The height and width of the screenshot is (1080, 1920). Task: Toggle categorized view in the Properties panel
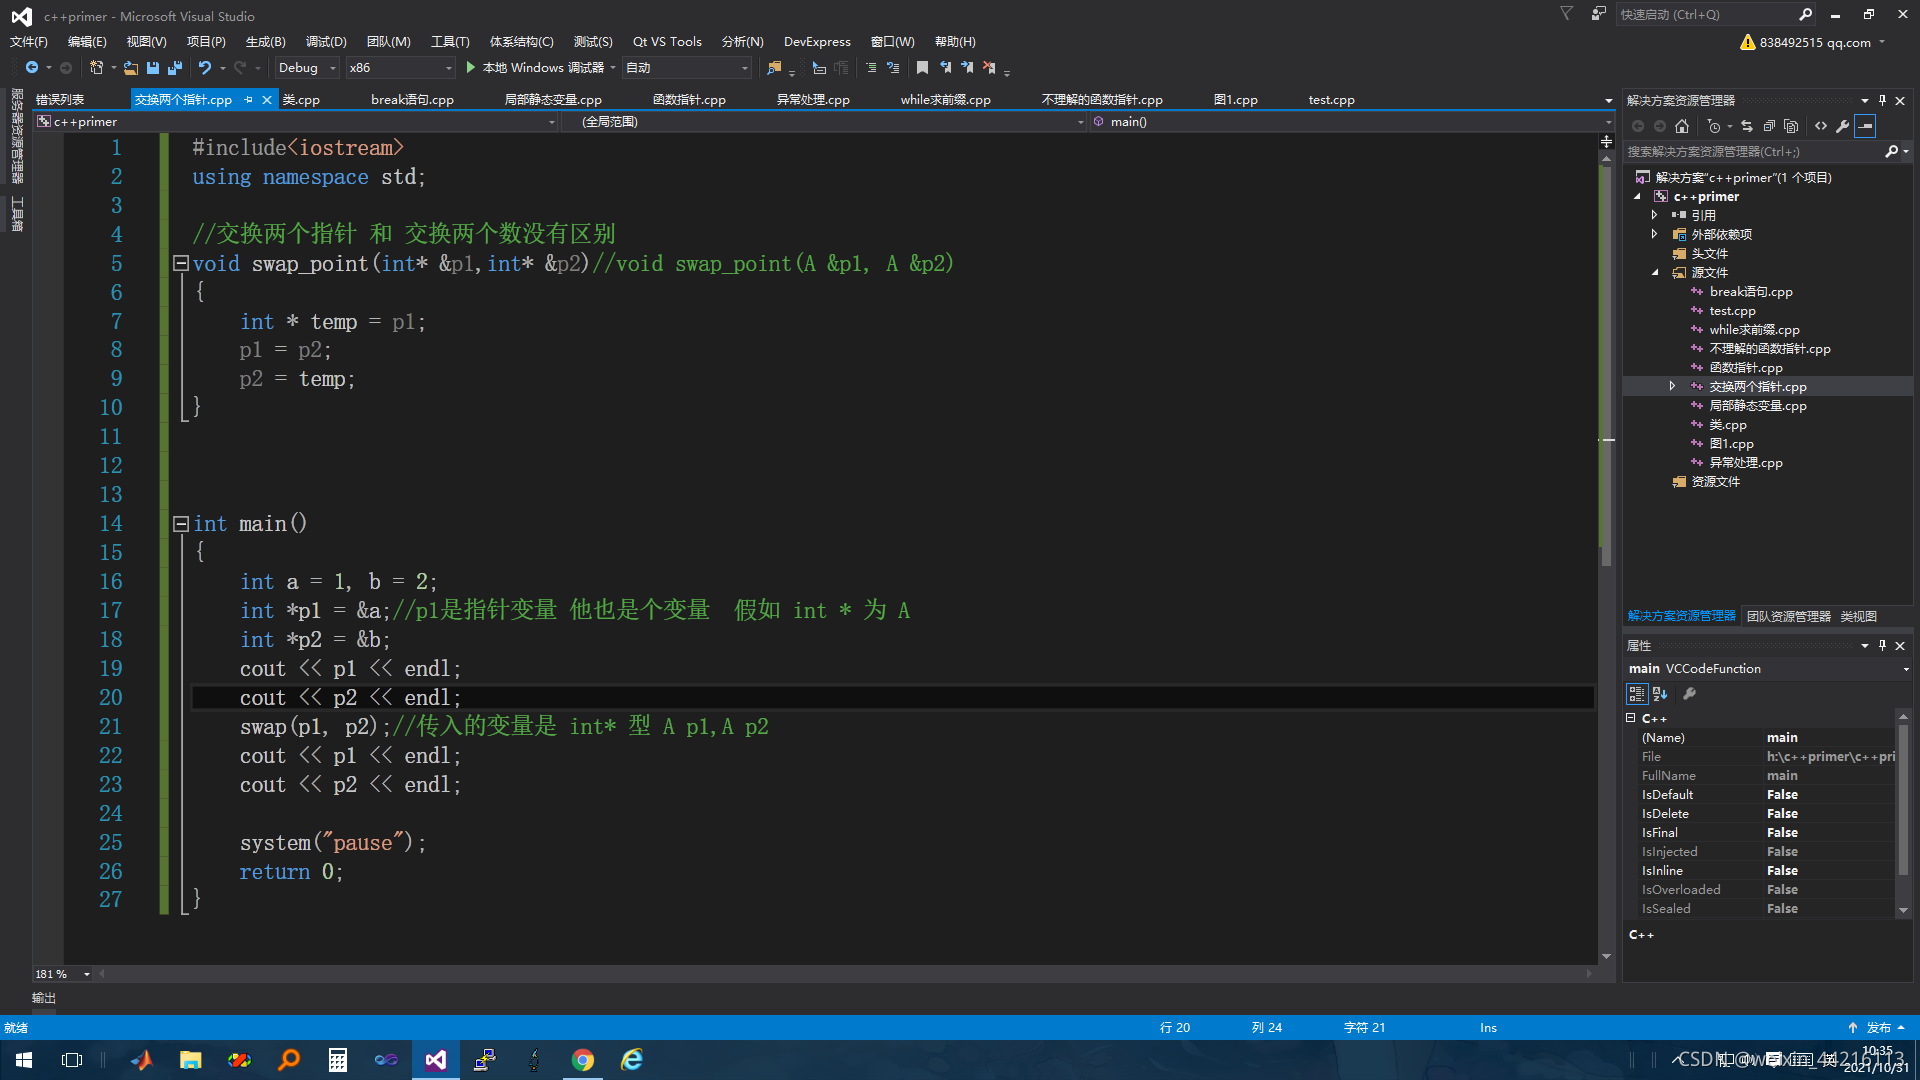coord(1637,694)
